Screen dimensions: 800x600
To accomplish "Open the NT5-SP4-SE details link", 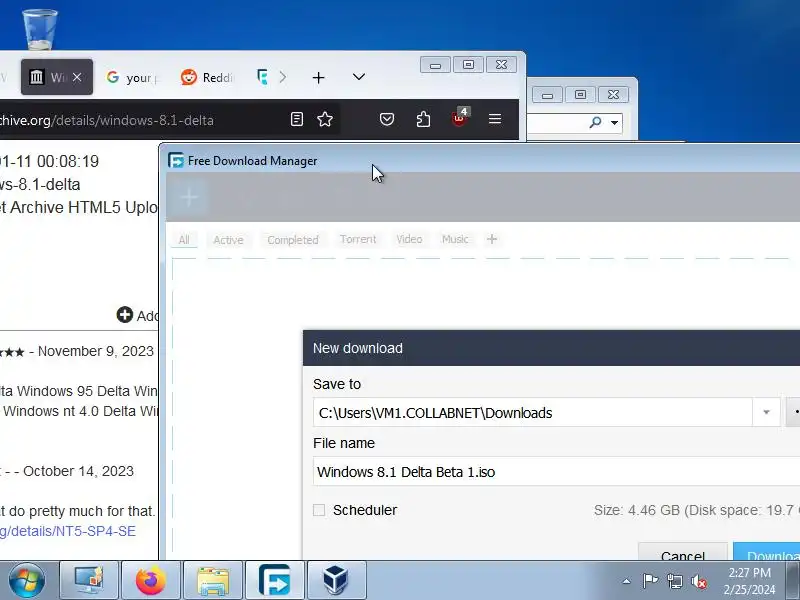I will 68,532.
